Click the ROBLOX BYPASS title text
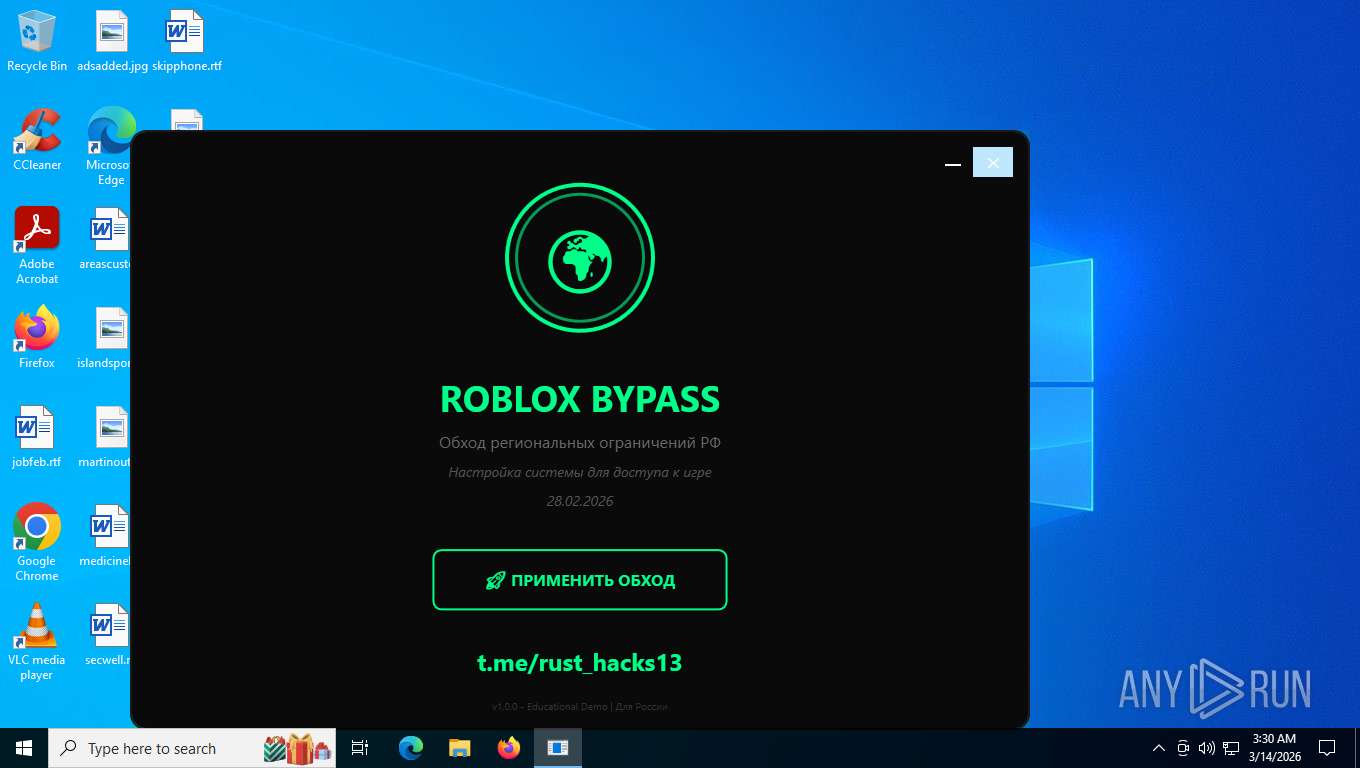The width and height of the screenshot is (1360, 768). (580, 400)
